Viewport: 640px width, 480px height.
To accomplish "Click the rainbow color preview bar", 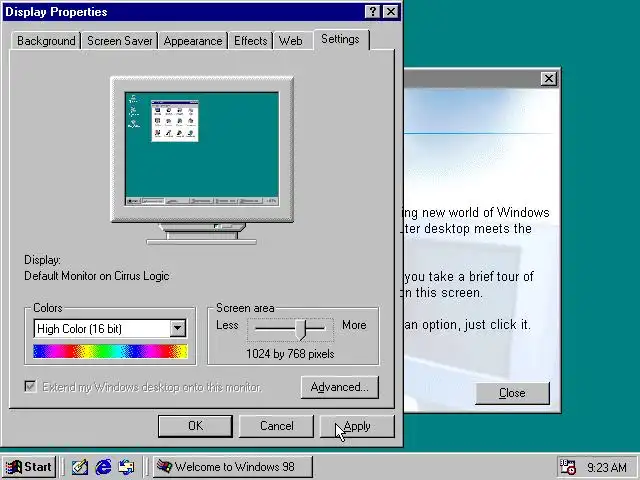I will tap(110, 351).
